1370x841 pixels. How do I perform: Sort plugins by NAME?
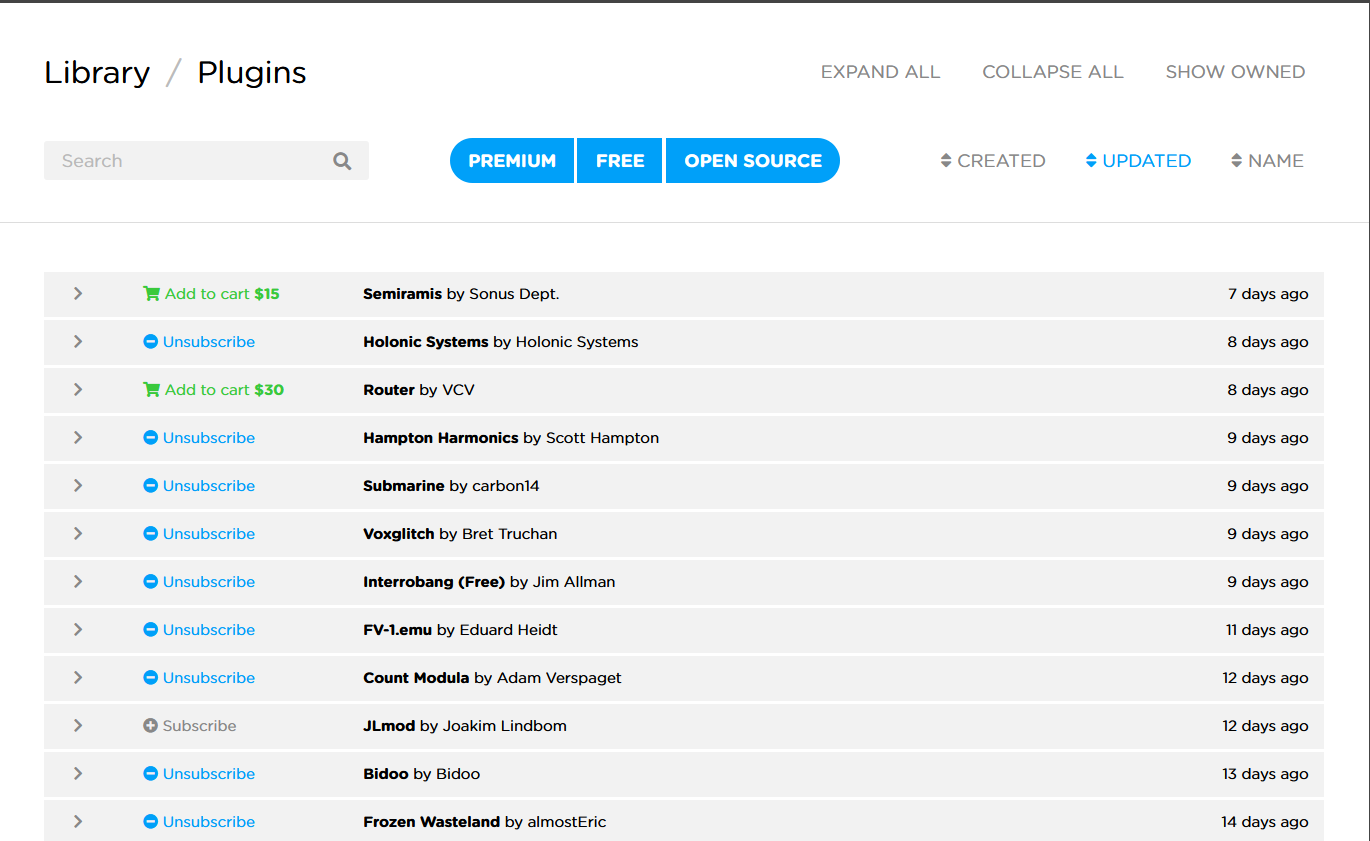click(x=1267, y=161)
